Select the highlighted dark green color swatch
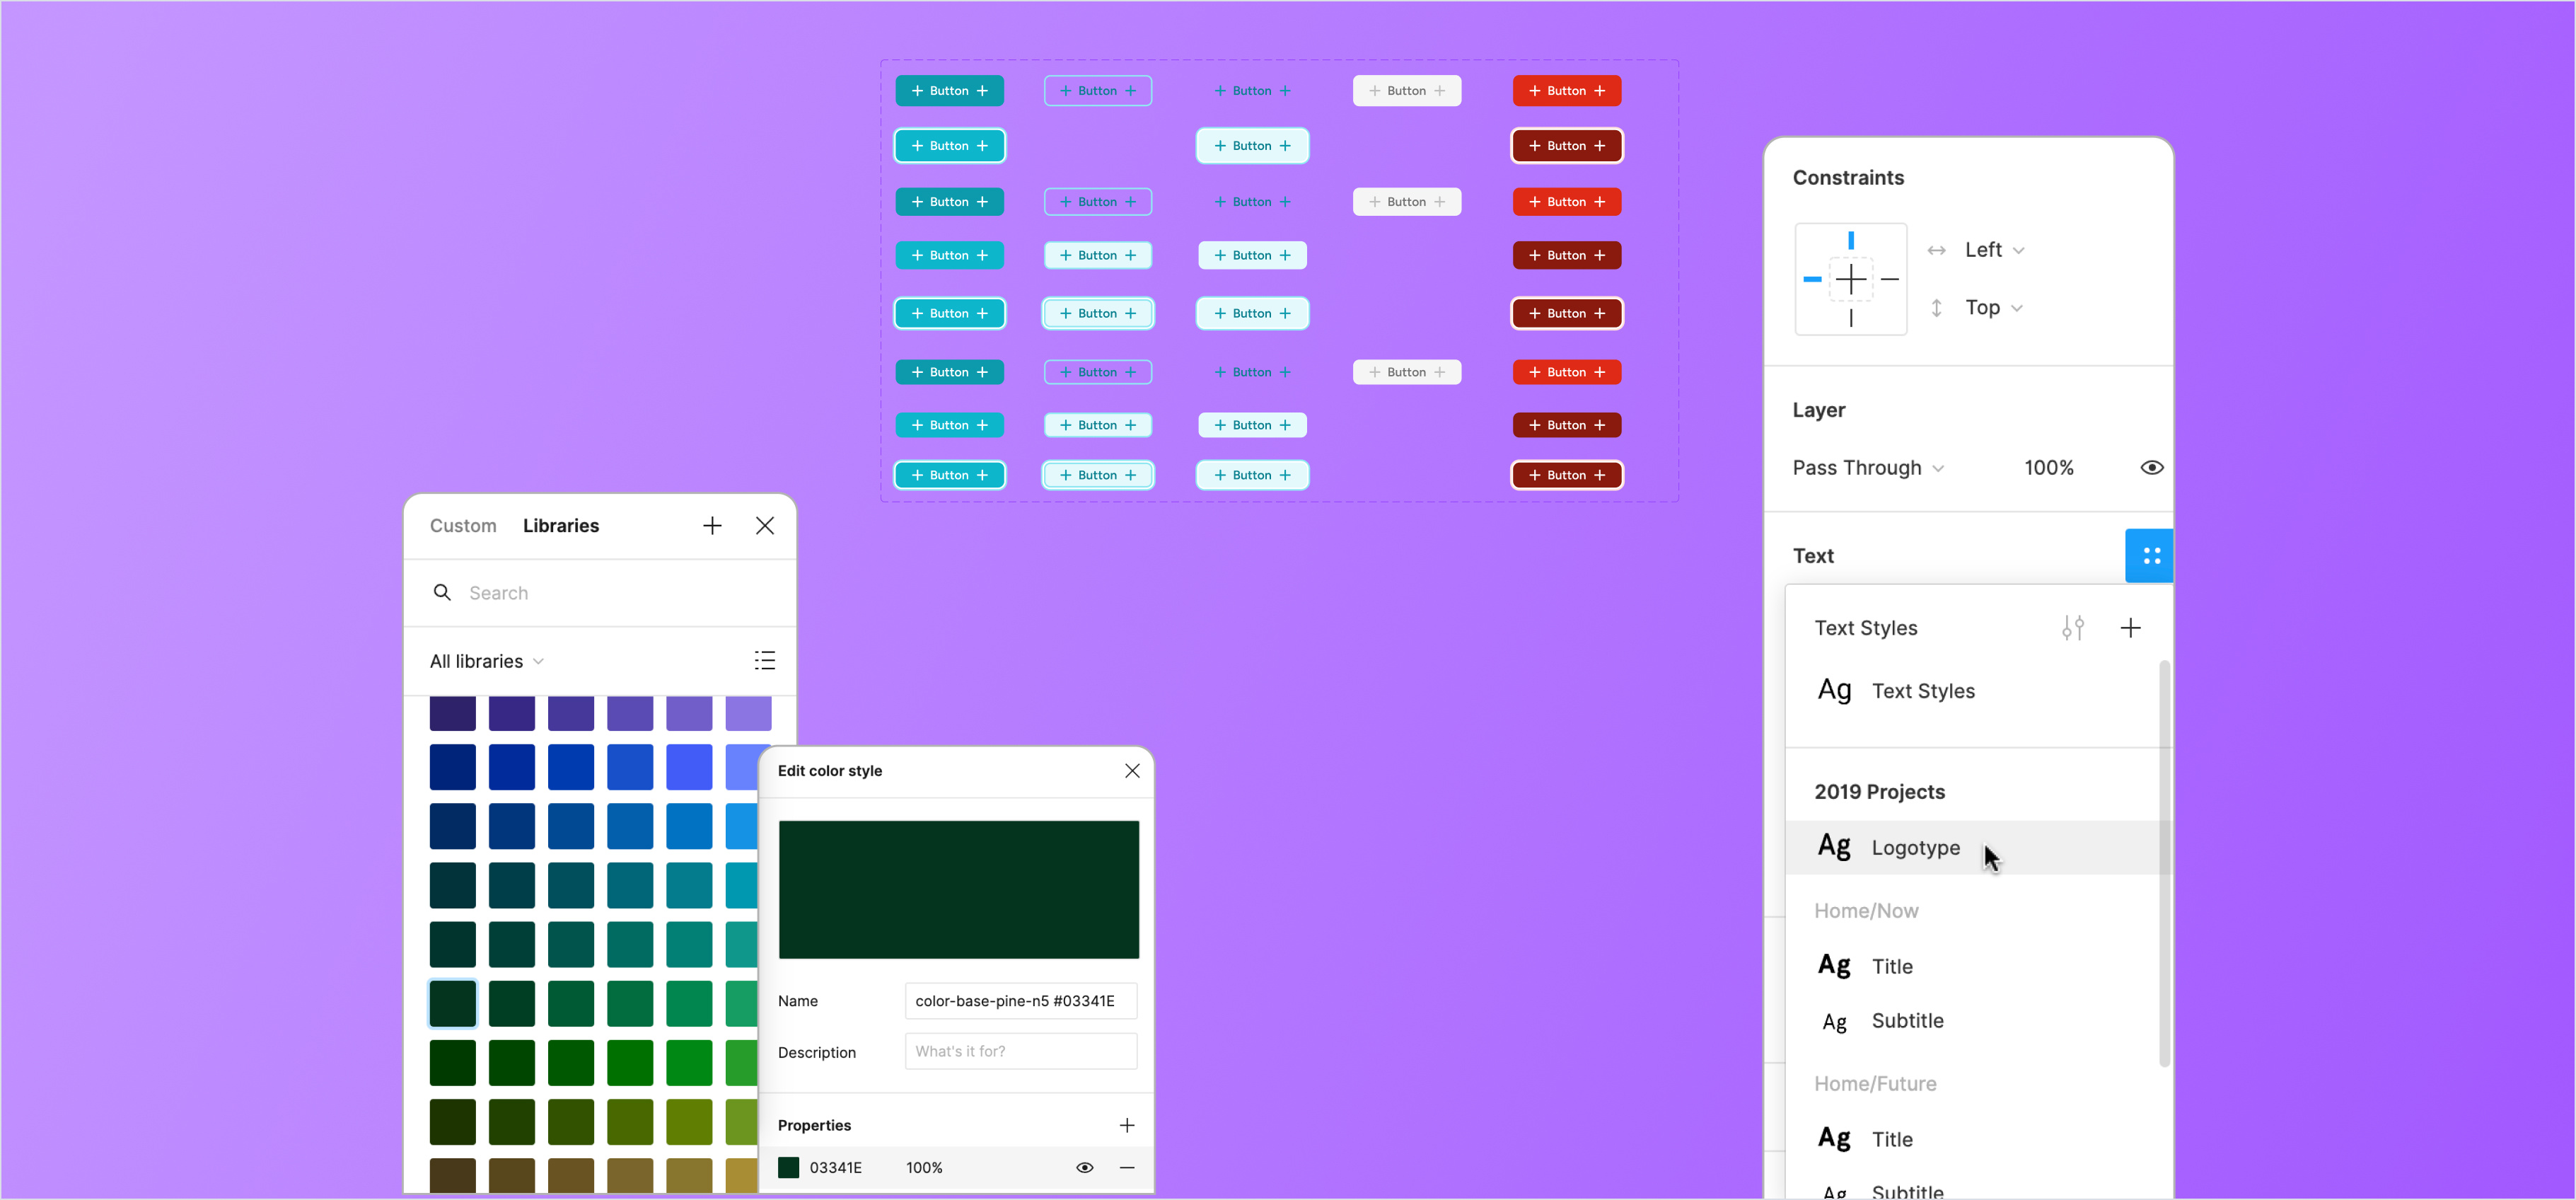 452,1003
